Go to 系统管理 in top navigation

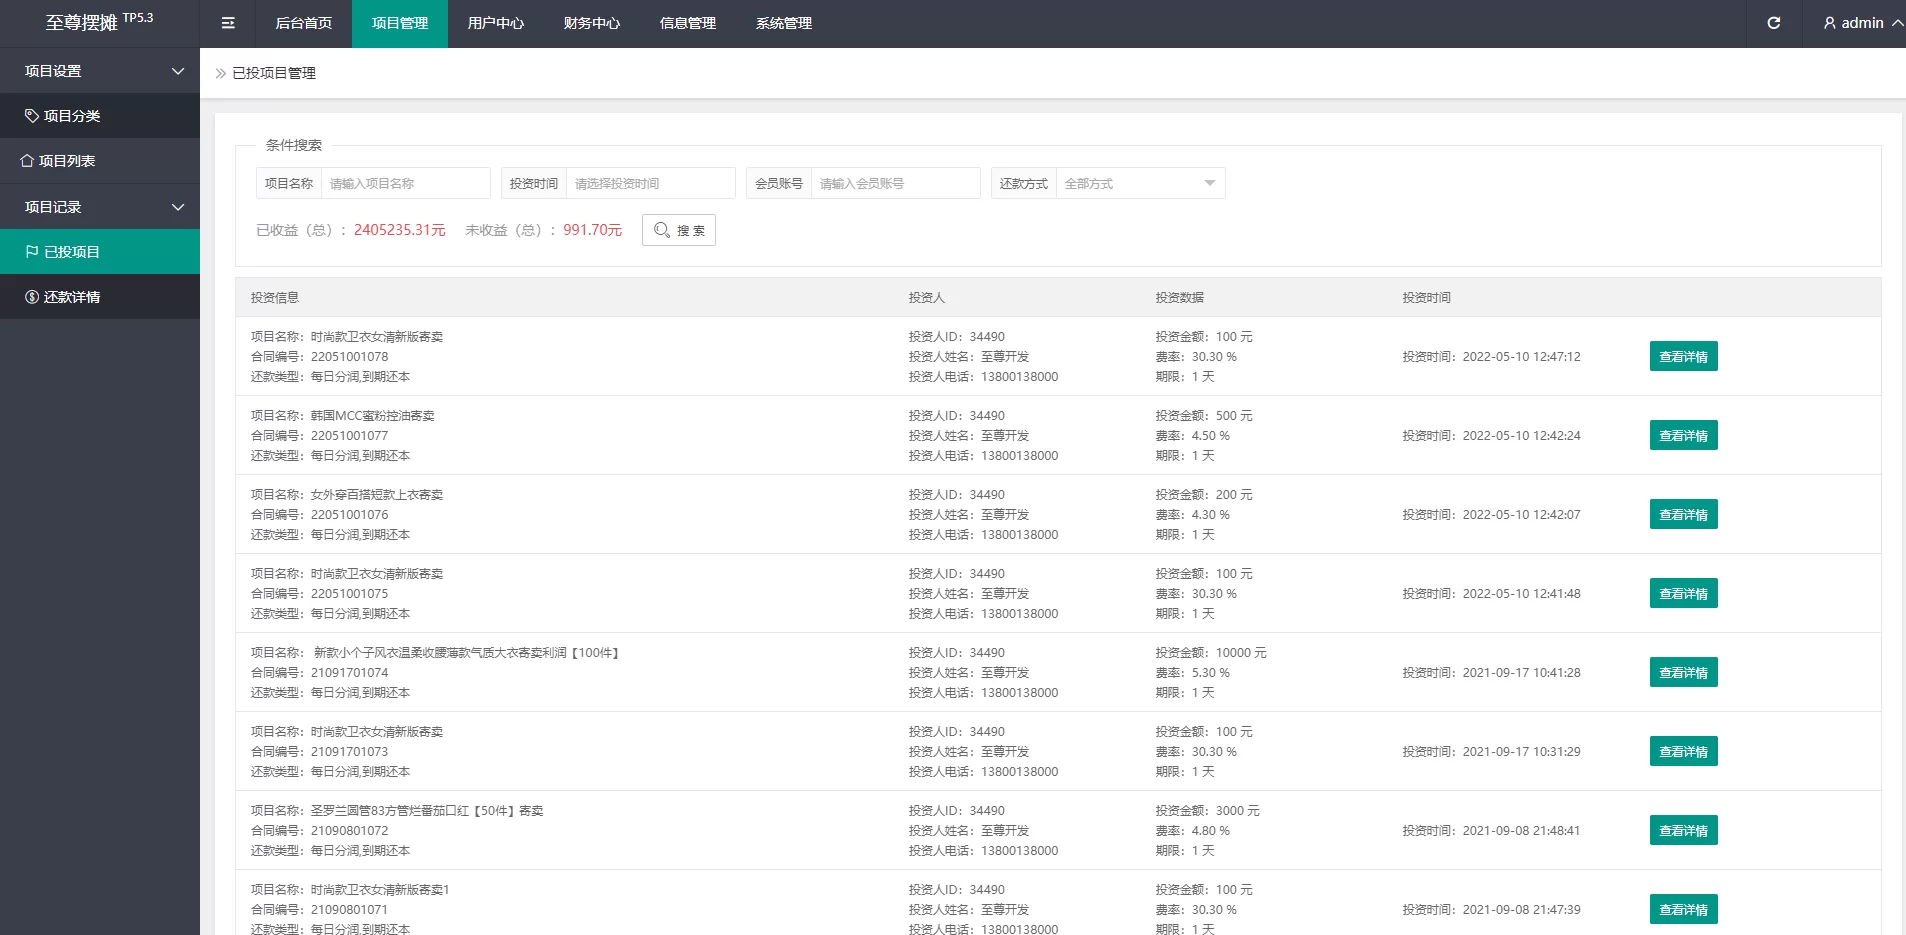coord(783,23)
